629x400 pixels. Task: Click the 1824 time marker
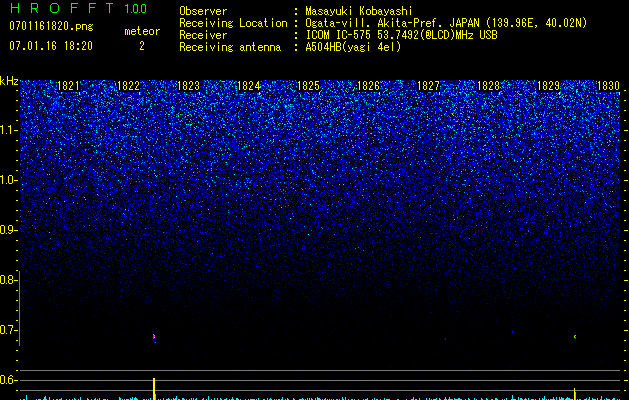[x=248, y=86]
